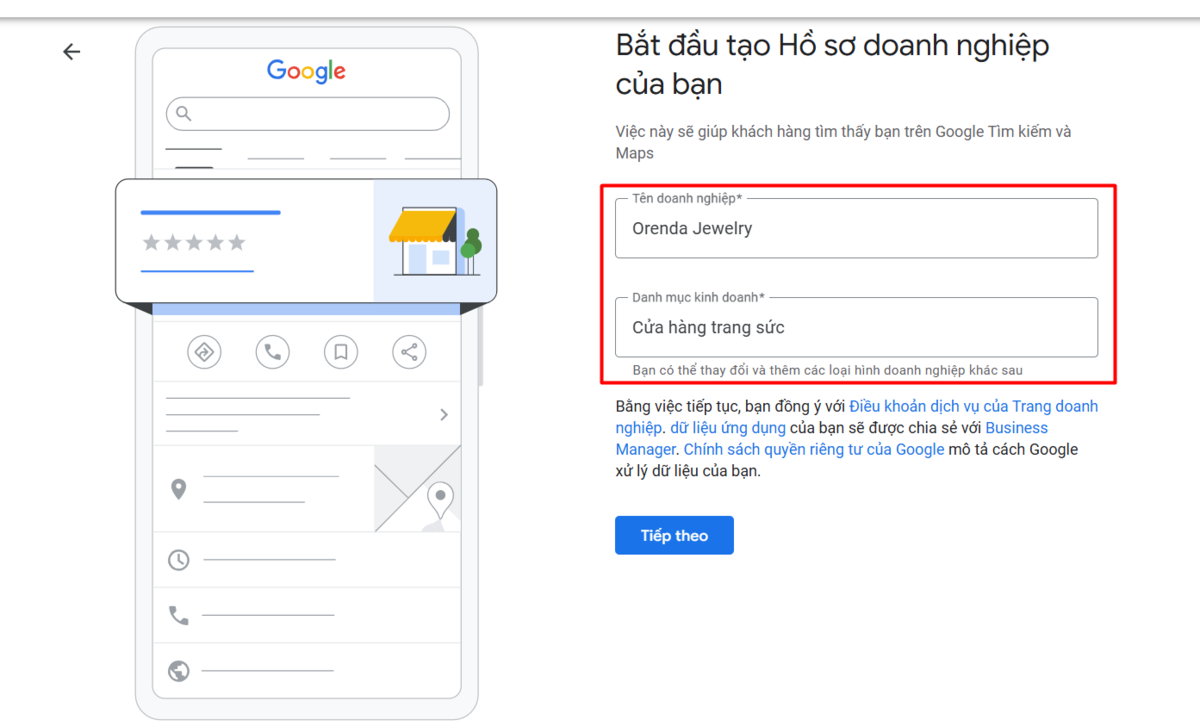Expand the chevron next to the description lines
The width and height of the screenshot is (1200, 726).
tap(444, 414)
